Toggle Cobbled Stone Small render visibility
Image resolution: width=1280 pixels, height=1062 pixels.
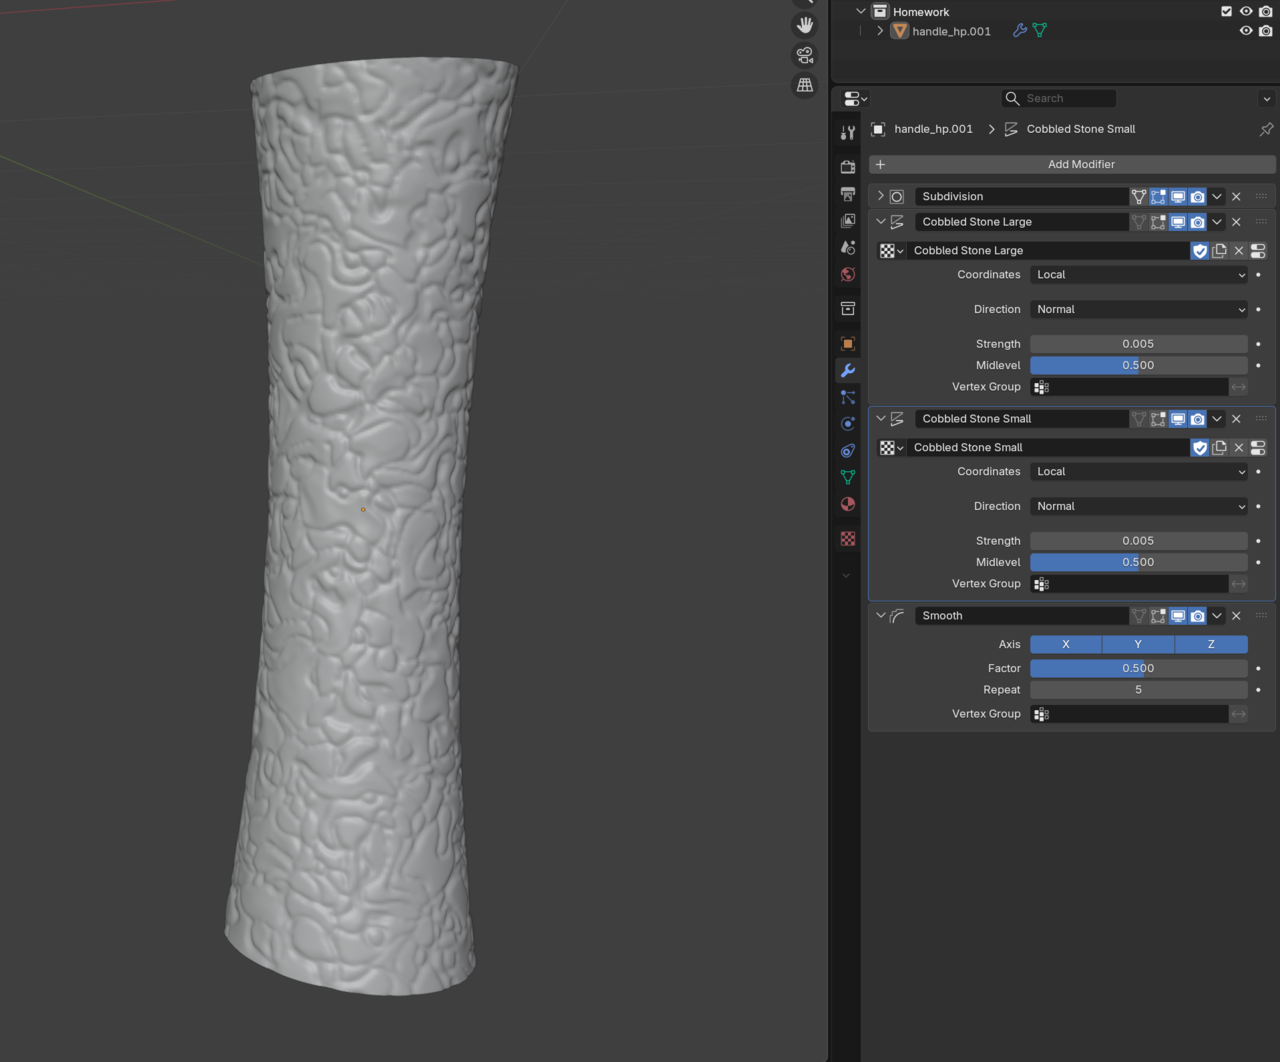tap(1197, 419)
